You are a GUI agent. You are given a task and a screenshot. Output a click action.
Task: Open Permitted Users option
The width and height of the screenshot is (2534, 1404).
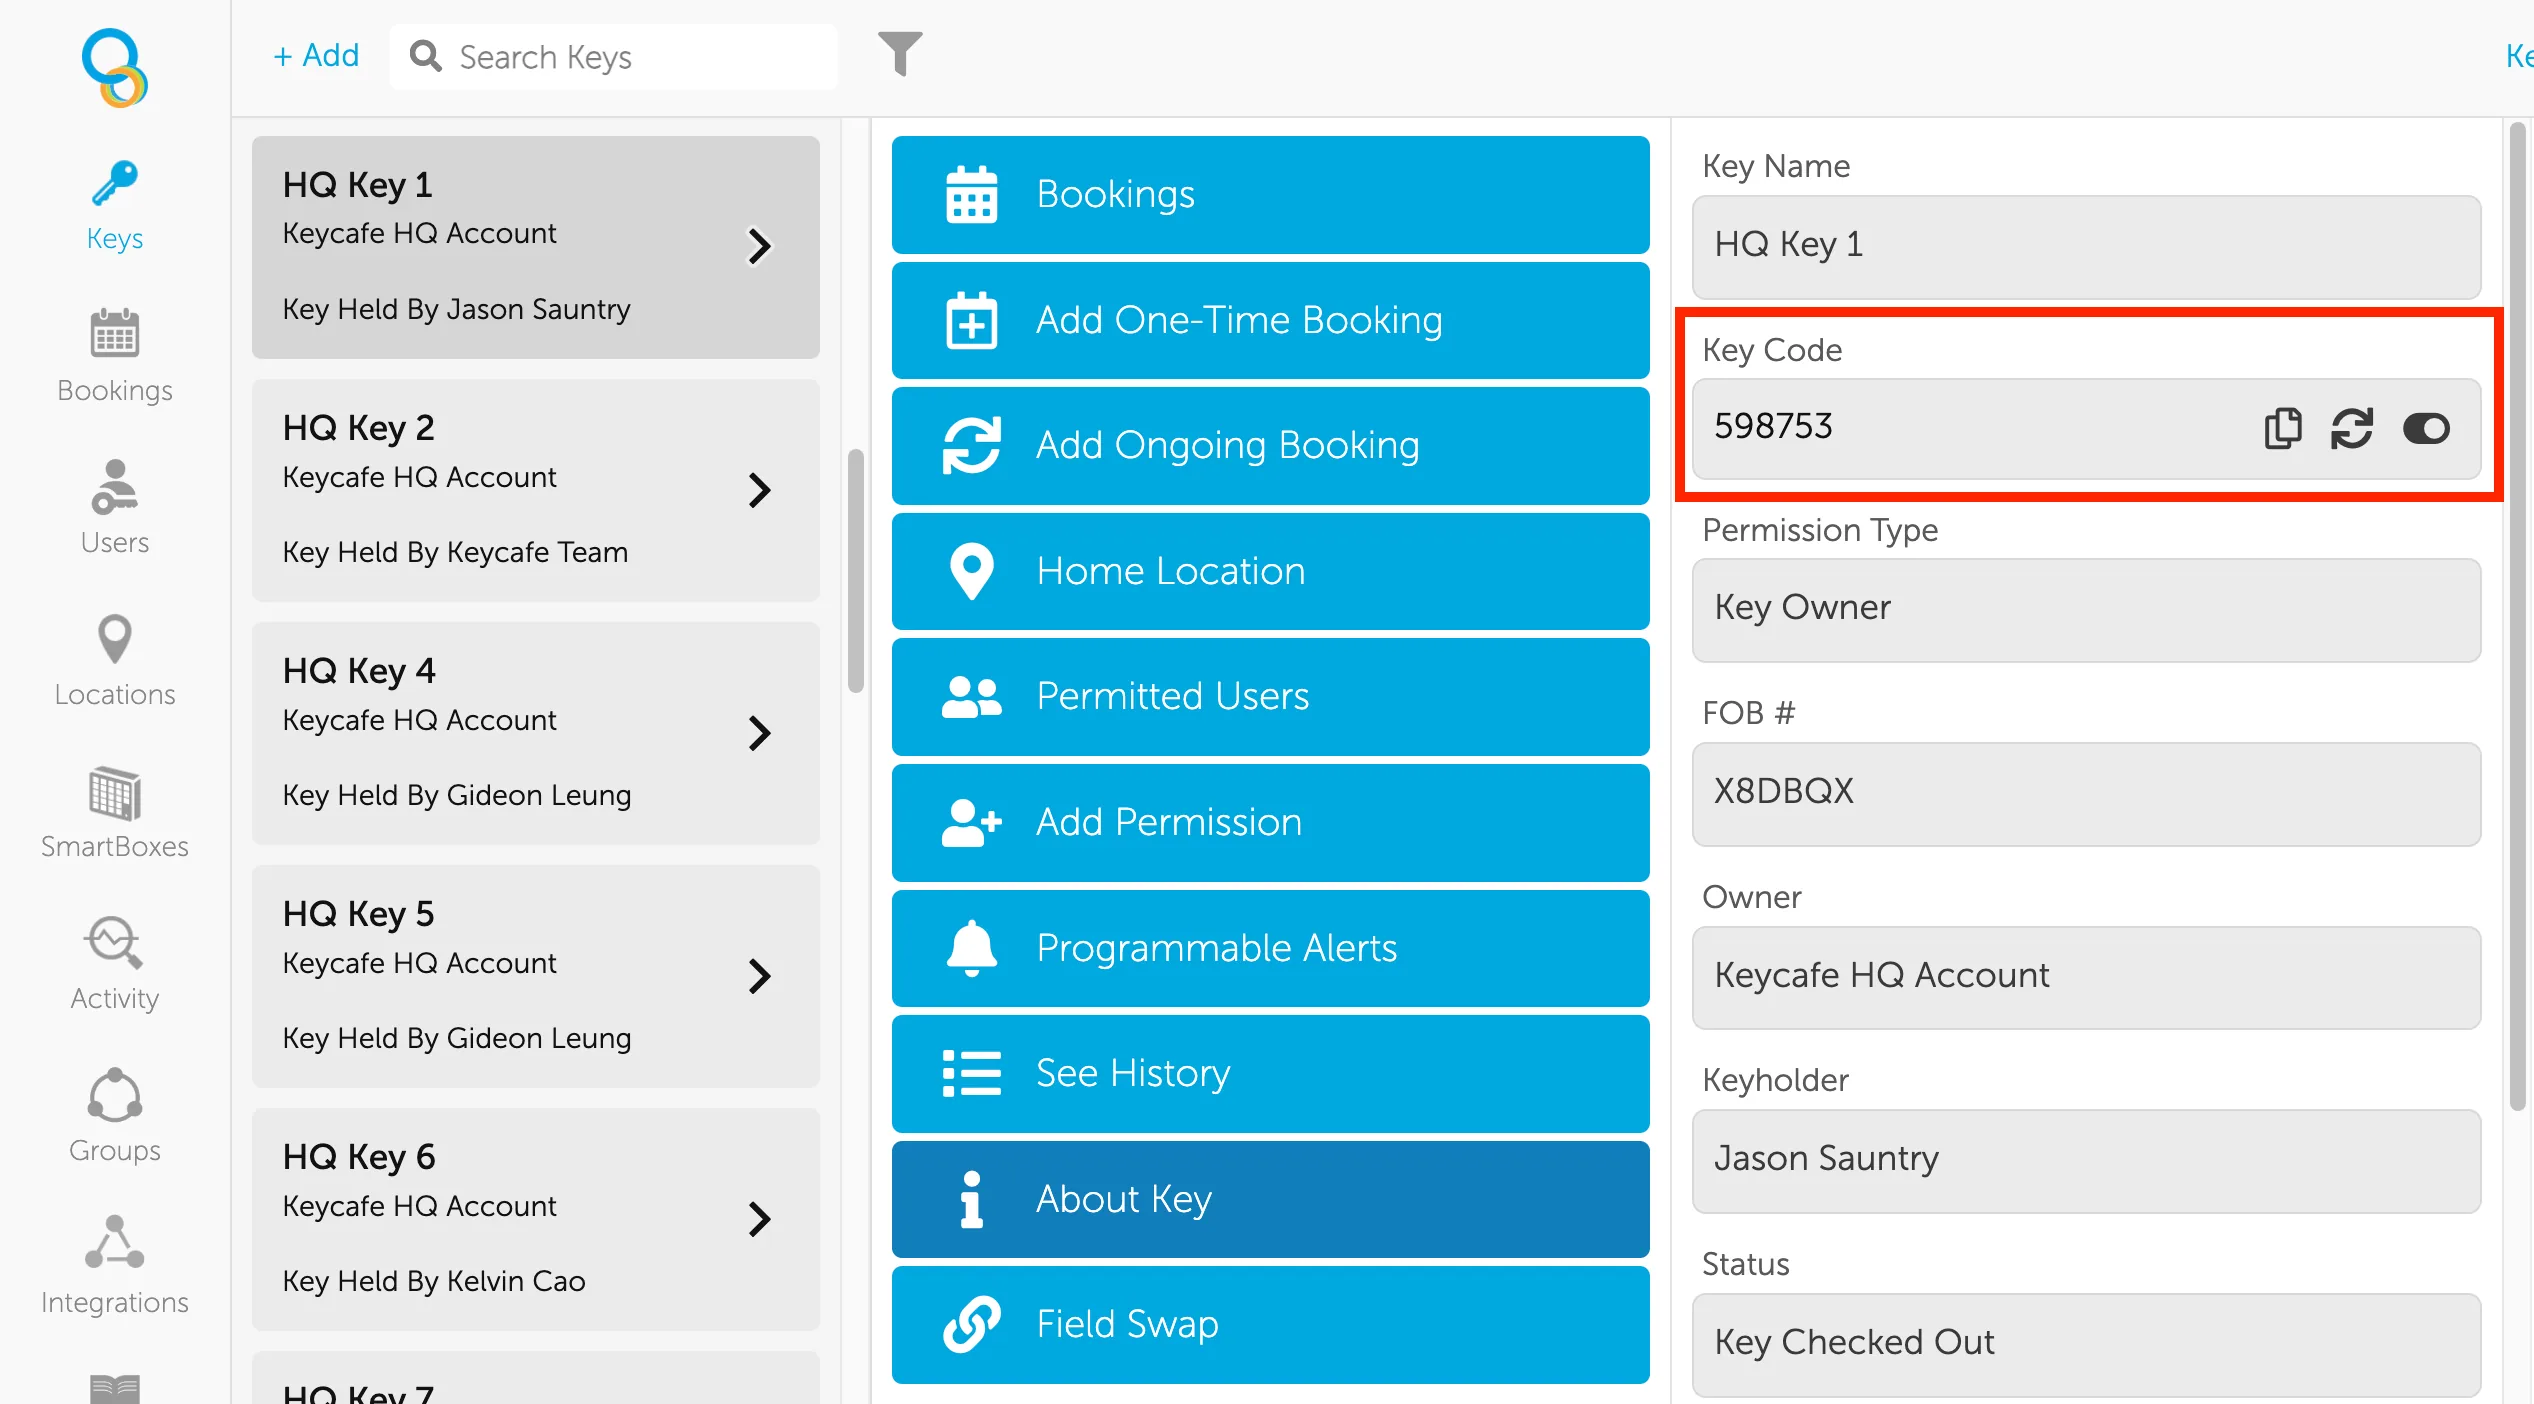[1270, 697]
